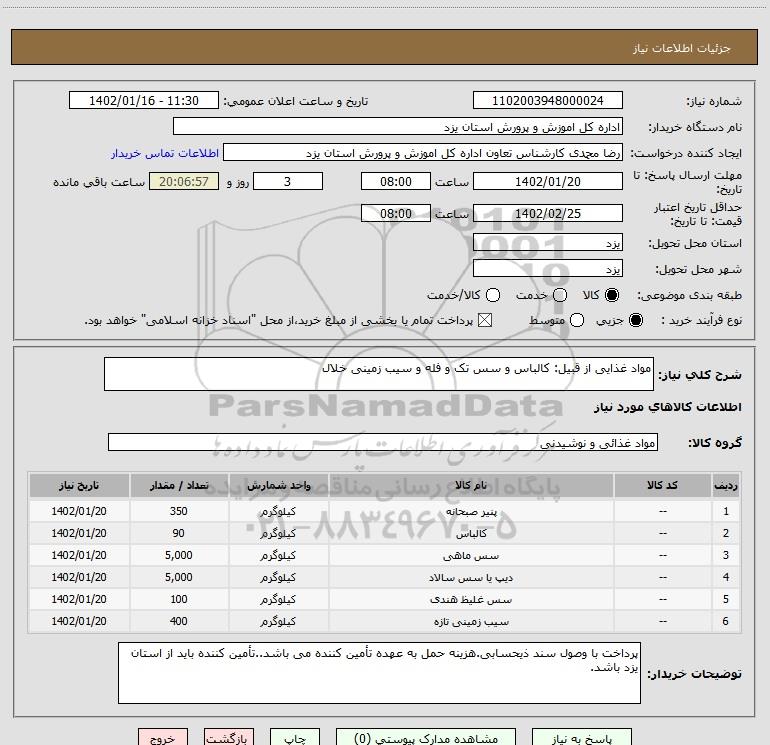Click the buyer organization name field
This screenshot has width=770, height=745.
[x=398, y=126]
